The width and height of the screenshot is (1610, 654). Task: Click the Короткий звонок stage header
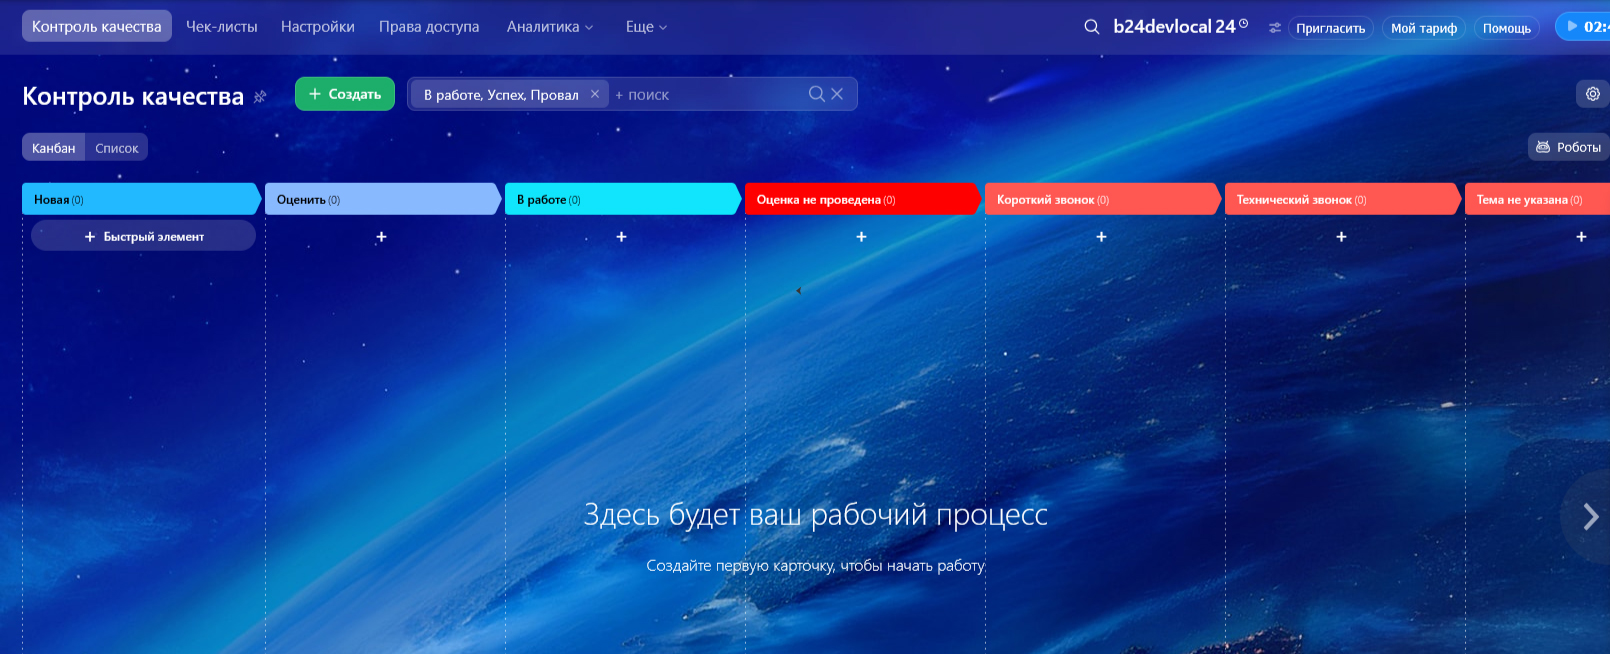click(x=1102, y=199)
